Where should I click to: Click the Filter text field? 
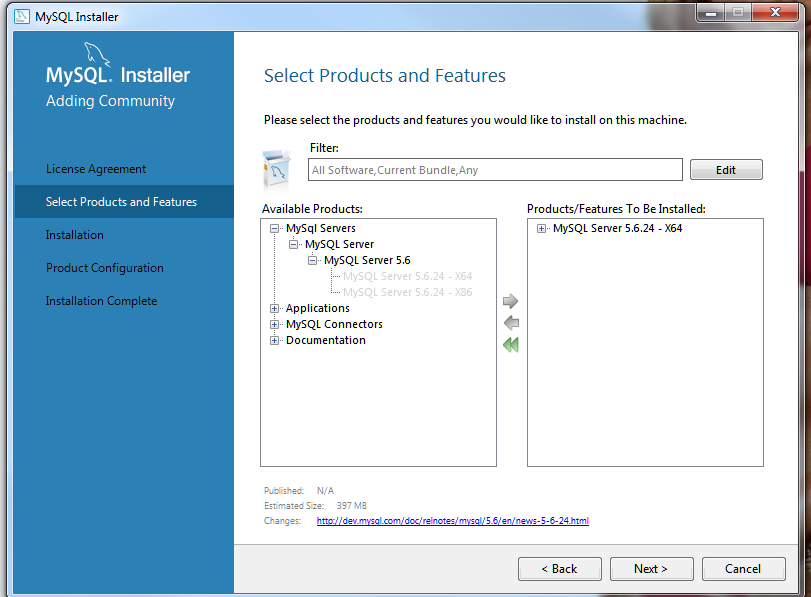[x=495, y=170]
